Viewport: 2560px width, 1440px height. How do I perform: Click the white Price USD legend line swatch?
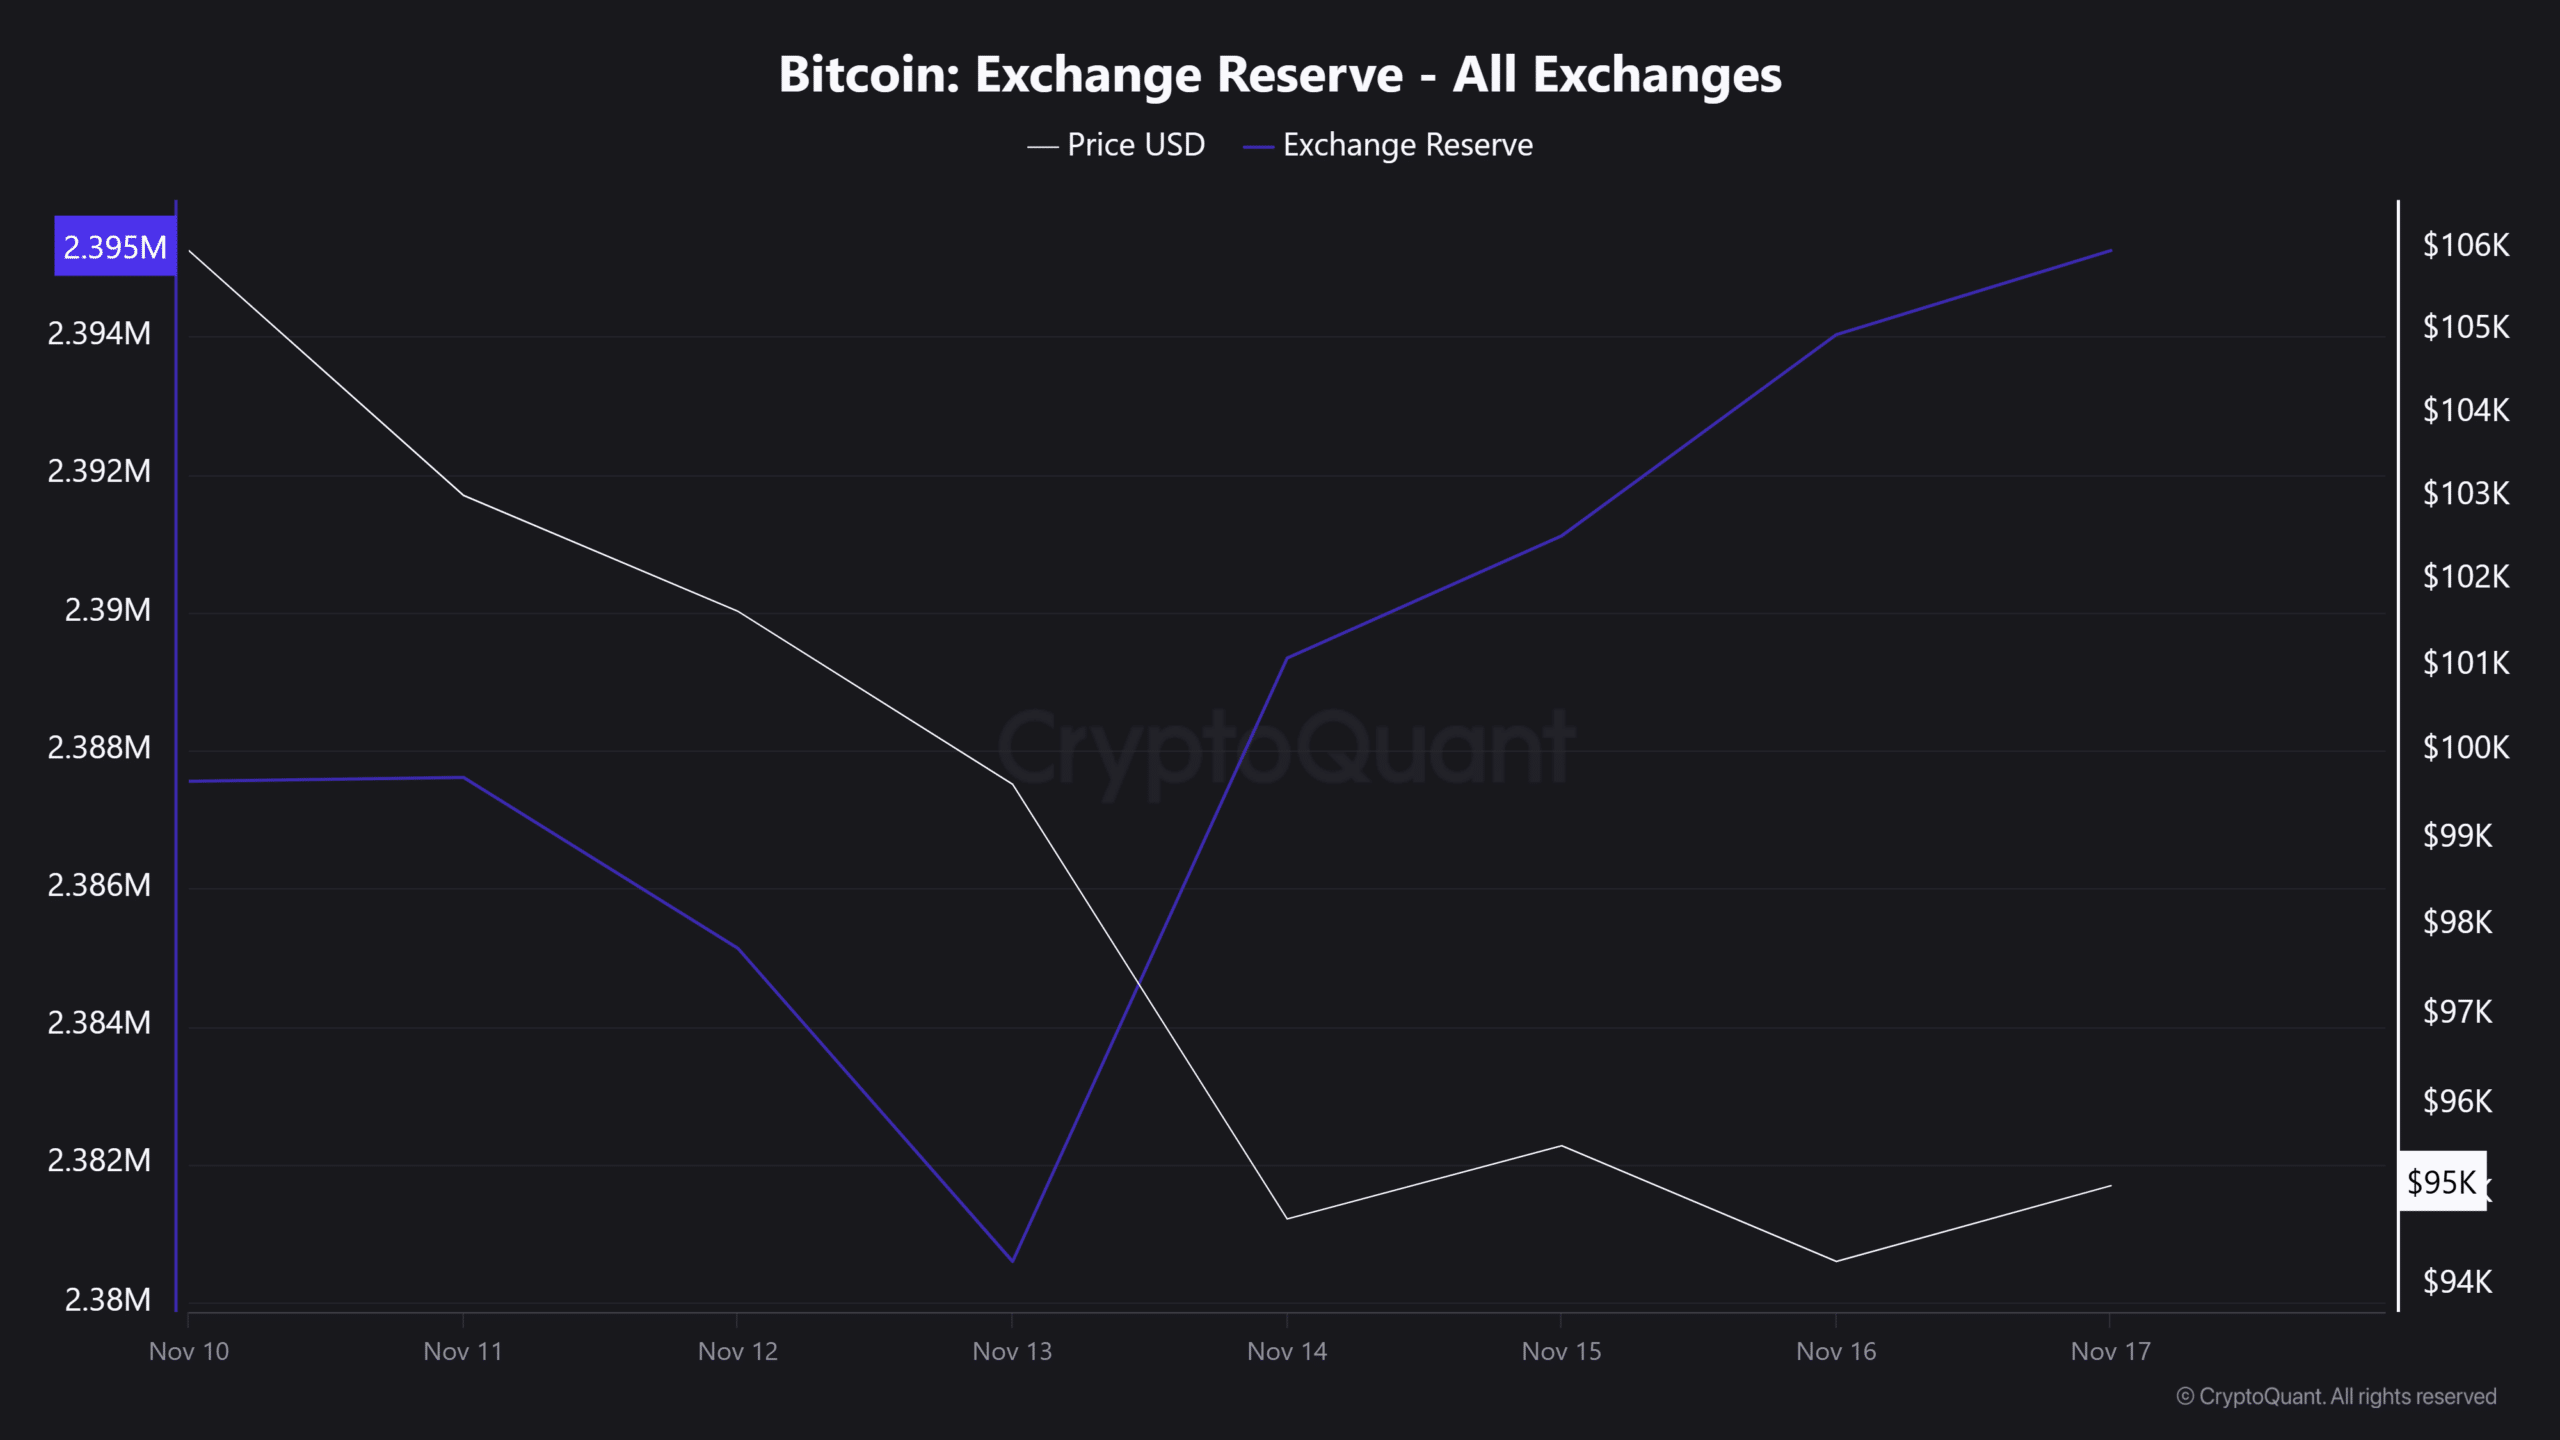1042,147
